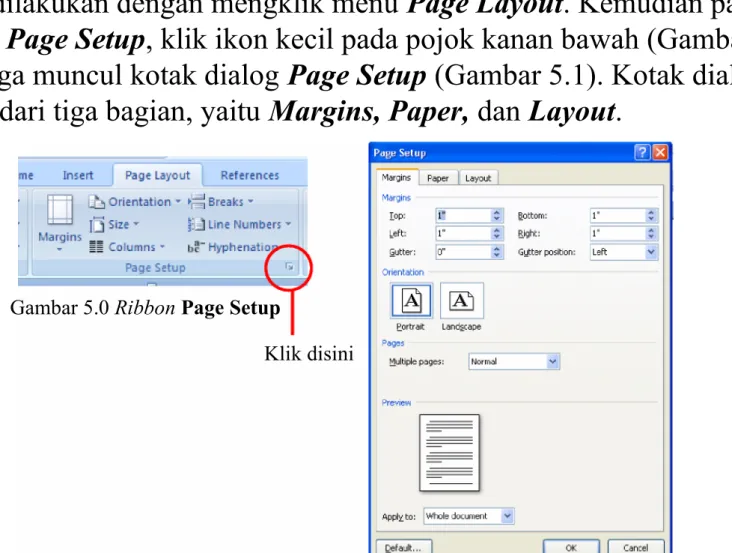Switch to the Layout tab in the dialog
Screen dimensions: 732x553
pyautogui.click(x=478, y=178)
